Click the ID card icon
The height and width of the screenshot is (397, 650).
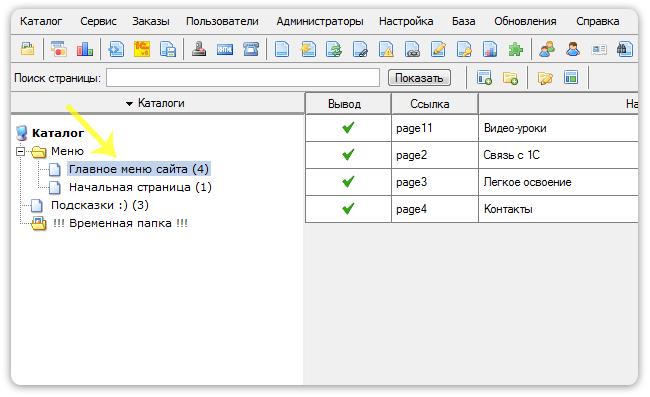pos(599,50)
